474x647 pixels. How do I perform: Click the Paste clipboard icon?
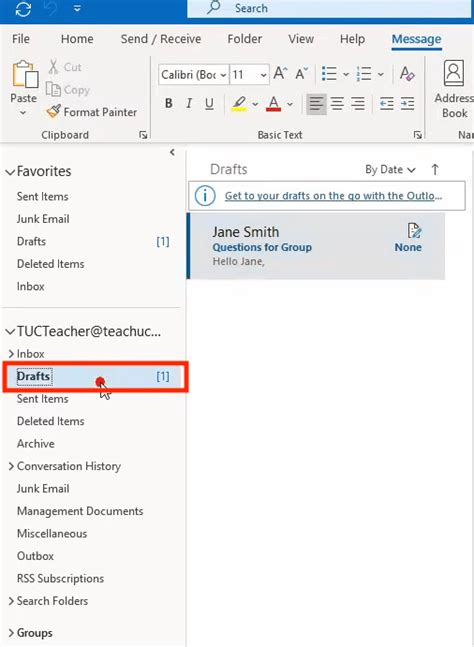(25, 74)
